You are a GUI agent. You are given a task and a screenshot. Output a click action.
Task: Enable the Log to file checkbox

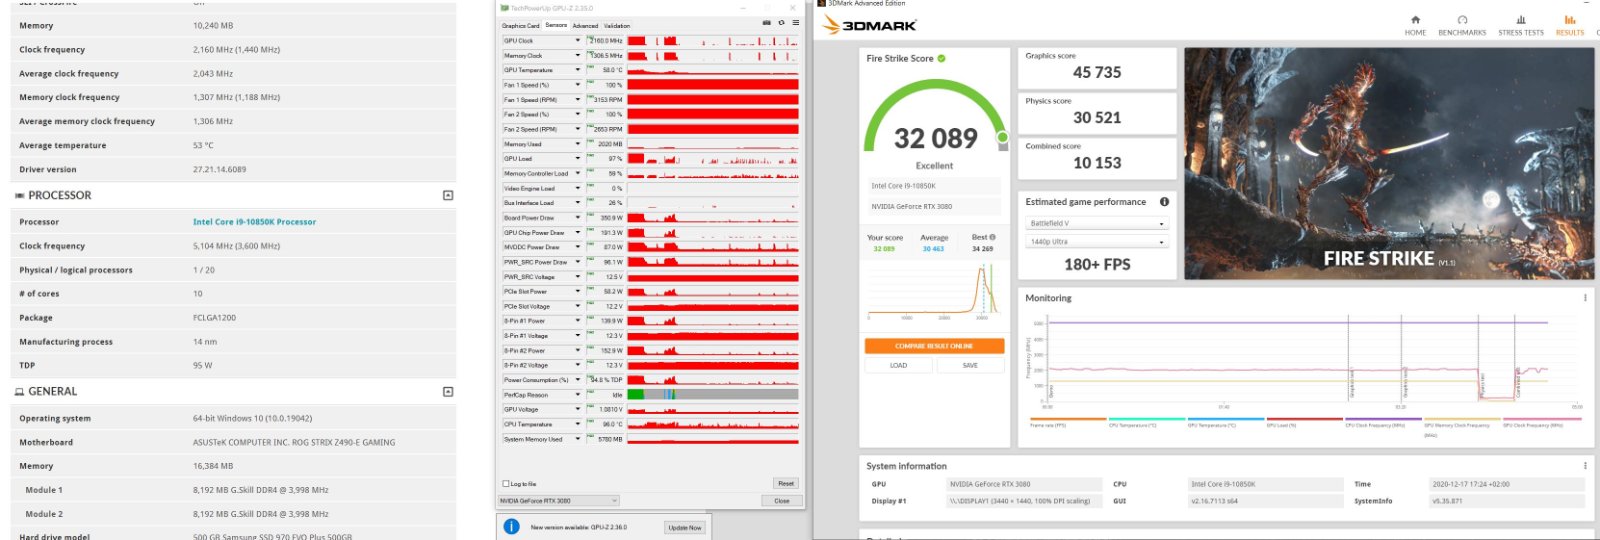(505, 484)
